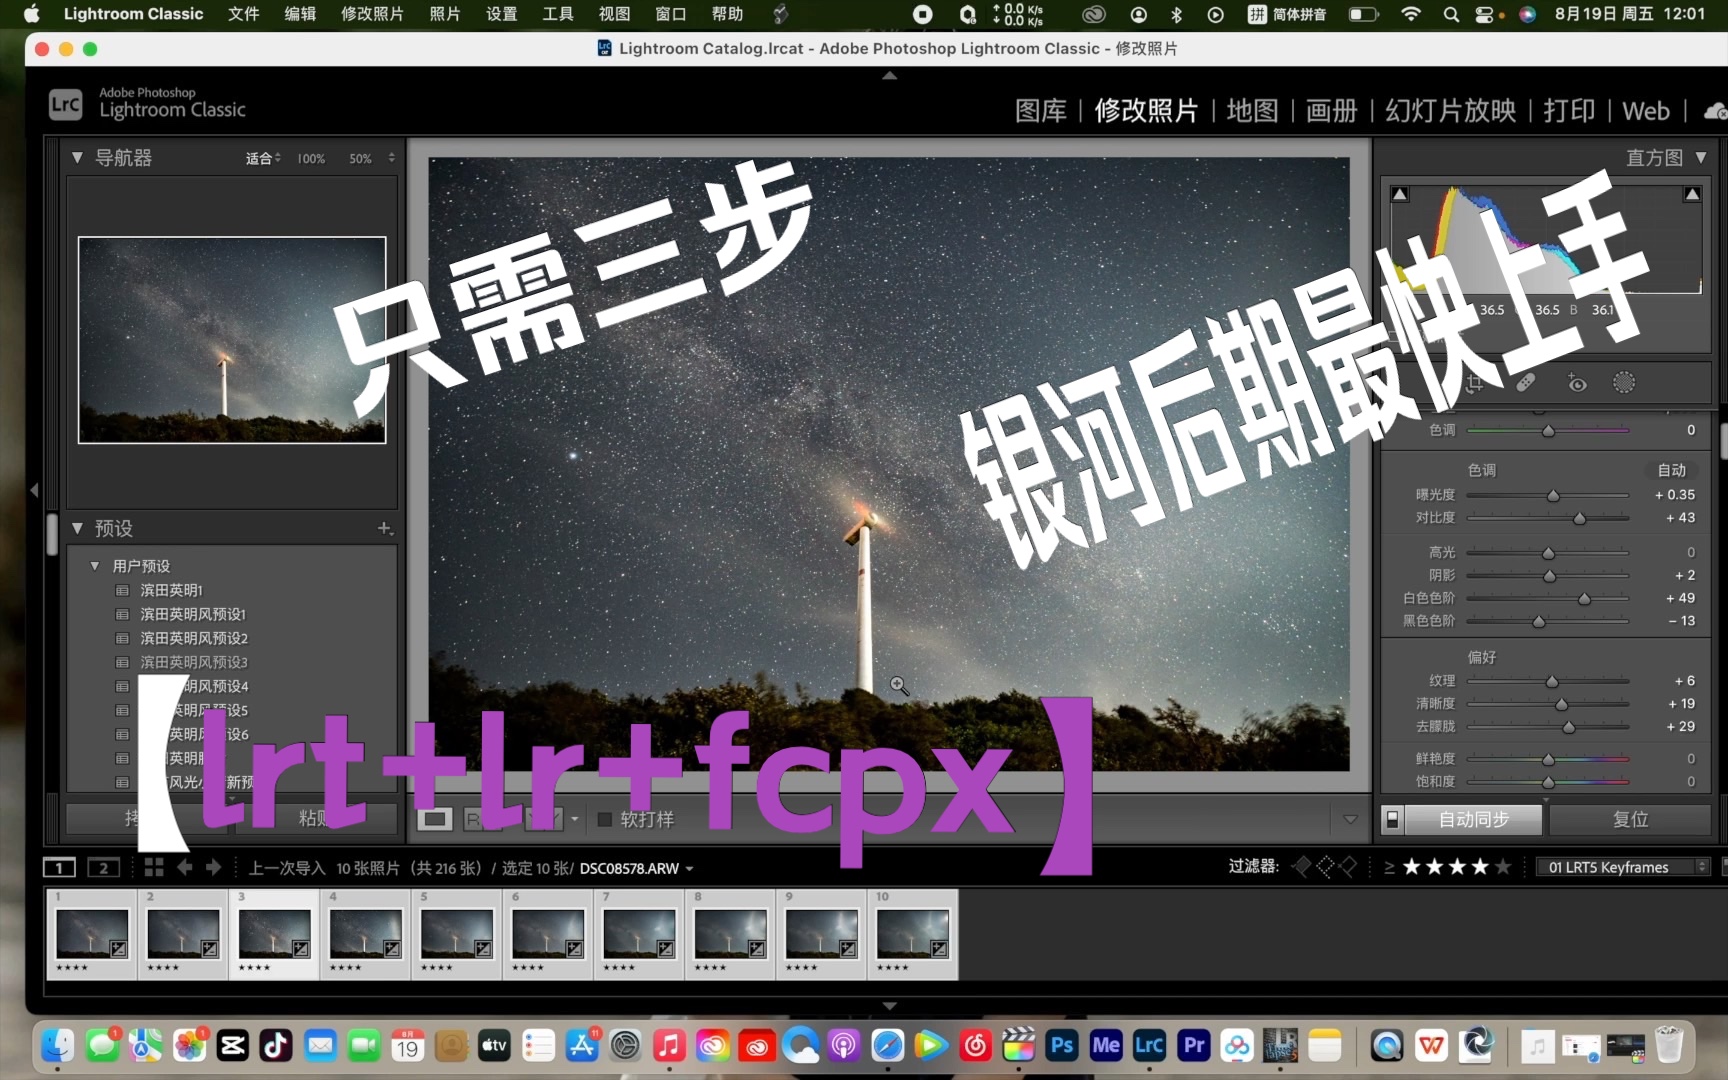Viewport: 1728px width, 1080px height.
Task: Enable the 软打样 soft proofing checkbox
Action: [x=604, y=819]
